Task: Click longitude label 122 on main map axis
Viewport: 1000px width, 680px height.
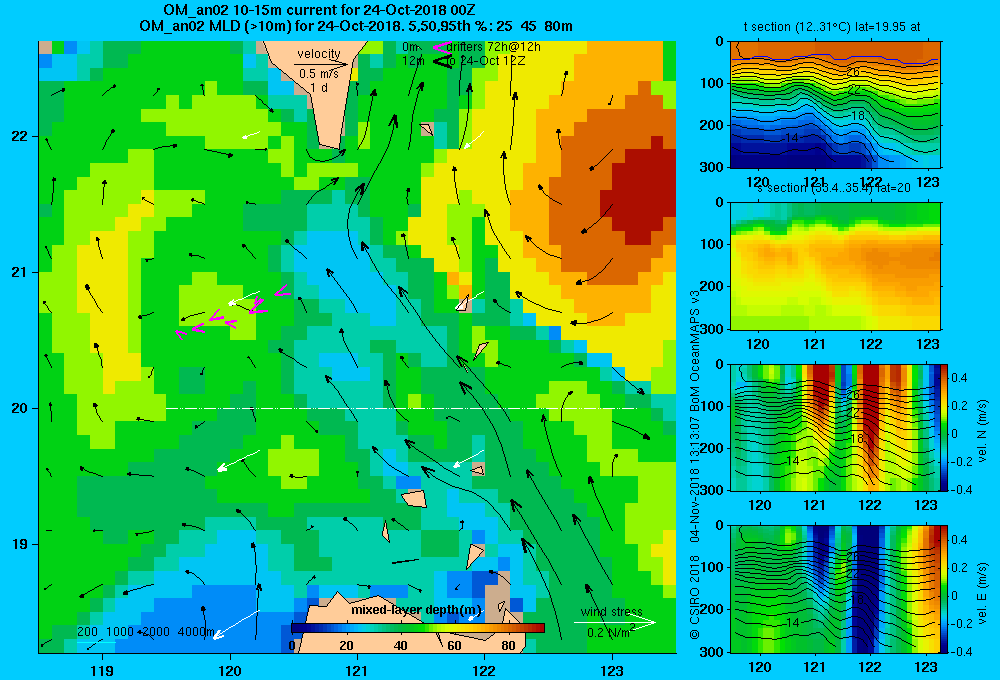Action: pyautogui.click(x=484, y=670)
